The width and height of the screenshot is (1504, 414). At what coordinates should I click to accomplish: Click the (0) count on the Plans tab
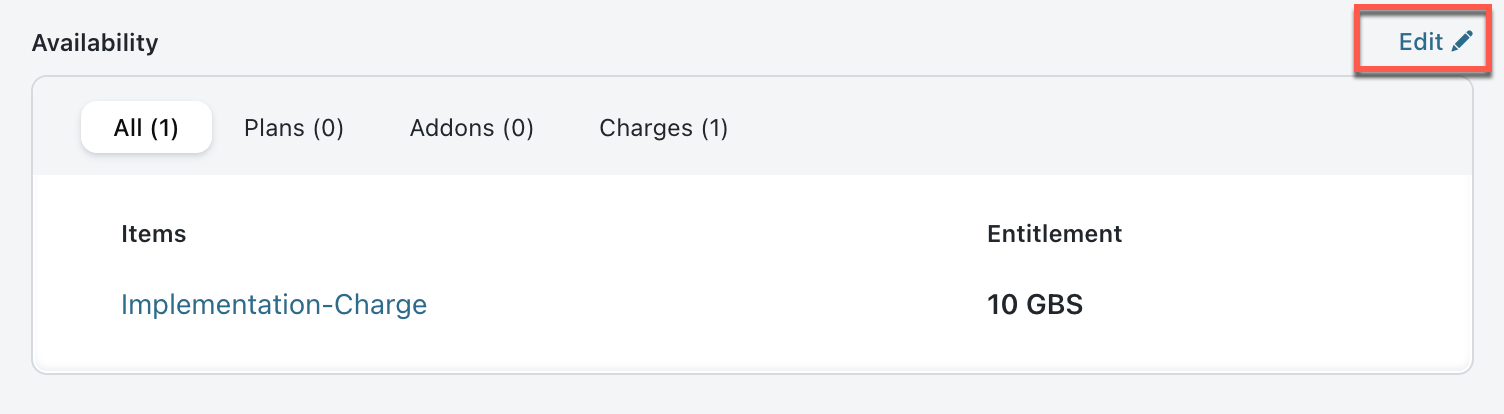pos(328,128)
